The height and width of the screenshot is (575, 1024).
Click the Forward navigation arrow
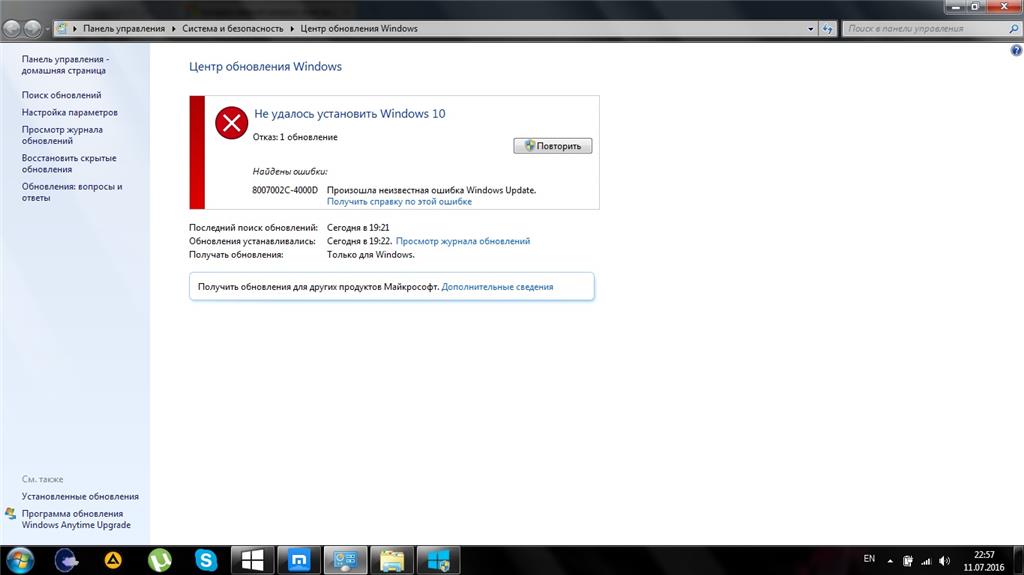tap(33, 29)
